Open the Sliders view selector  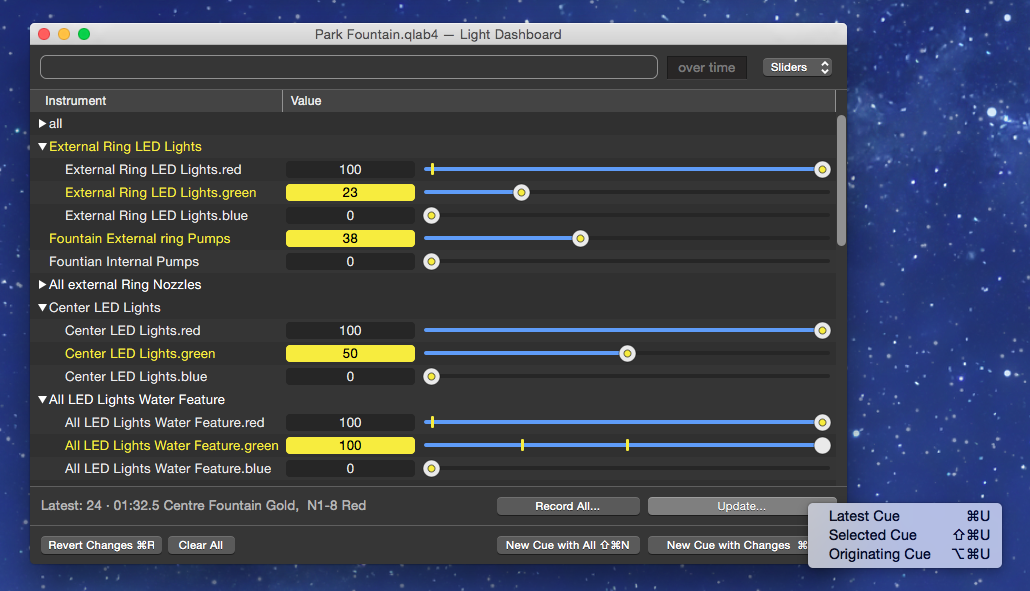tap(797, 67)
